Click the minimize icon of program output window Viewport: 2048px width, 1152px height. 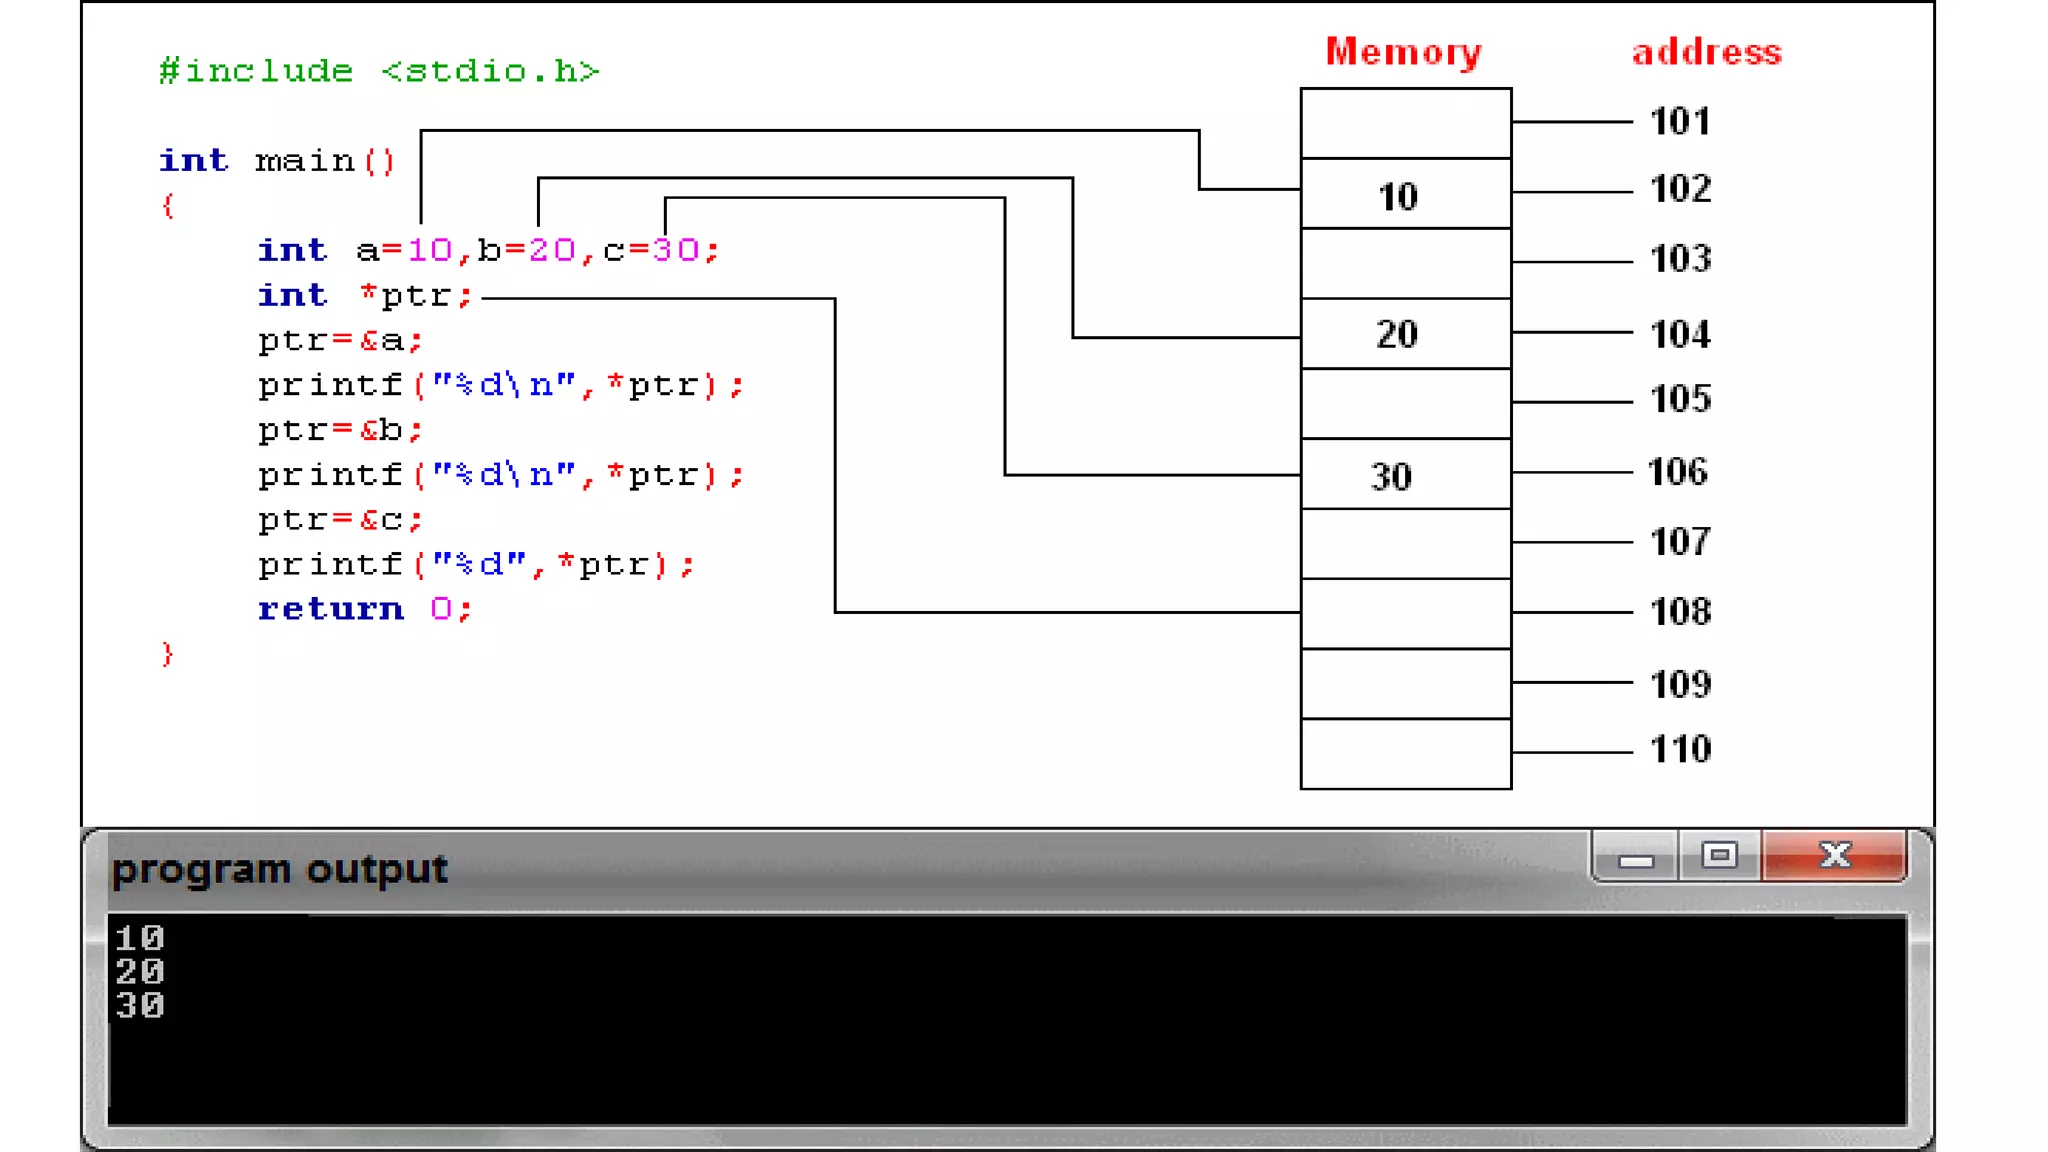click(x=1636, y=857)
